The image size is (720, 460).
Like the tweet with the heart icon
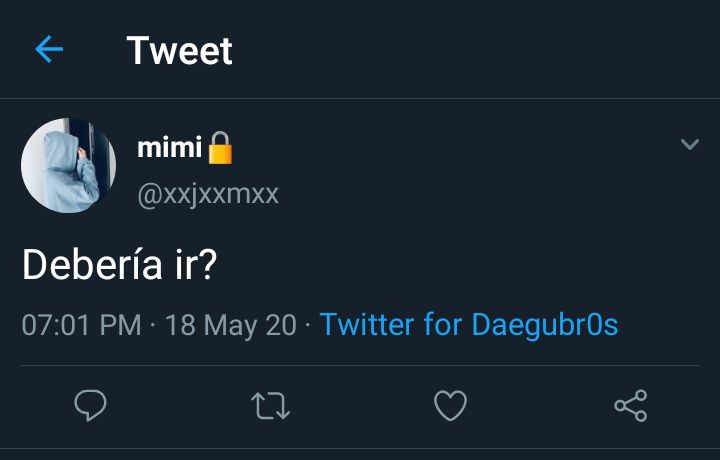[450, 405]
